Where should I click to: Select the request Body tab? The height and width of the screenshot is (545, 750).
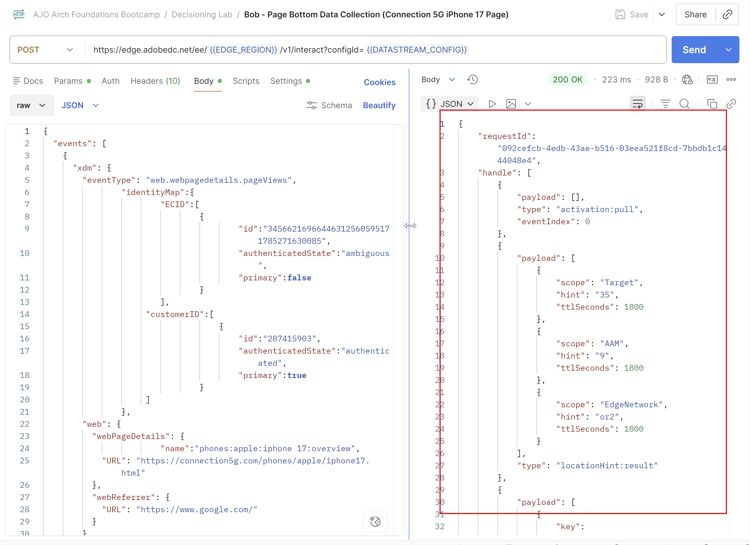pyautogui.click(x=208, y=81)
